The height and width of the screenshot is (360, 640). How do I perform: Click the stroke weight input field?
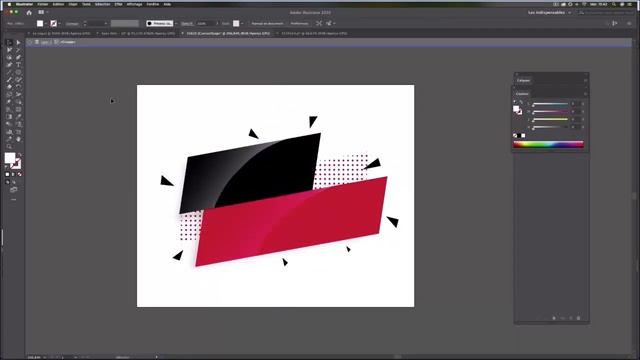(95, 24)
